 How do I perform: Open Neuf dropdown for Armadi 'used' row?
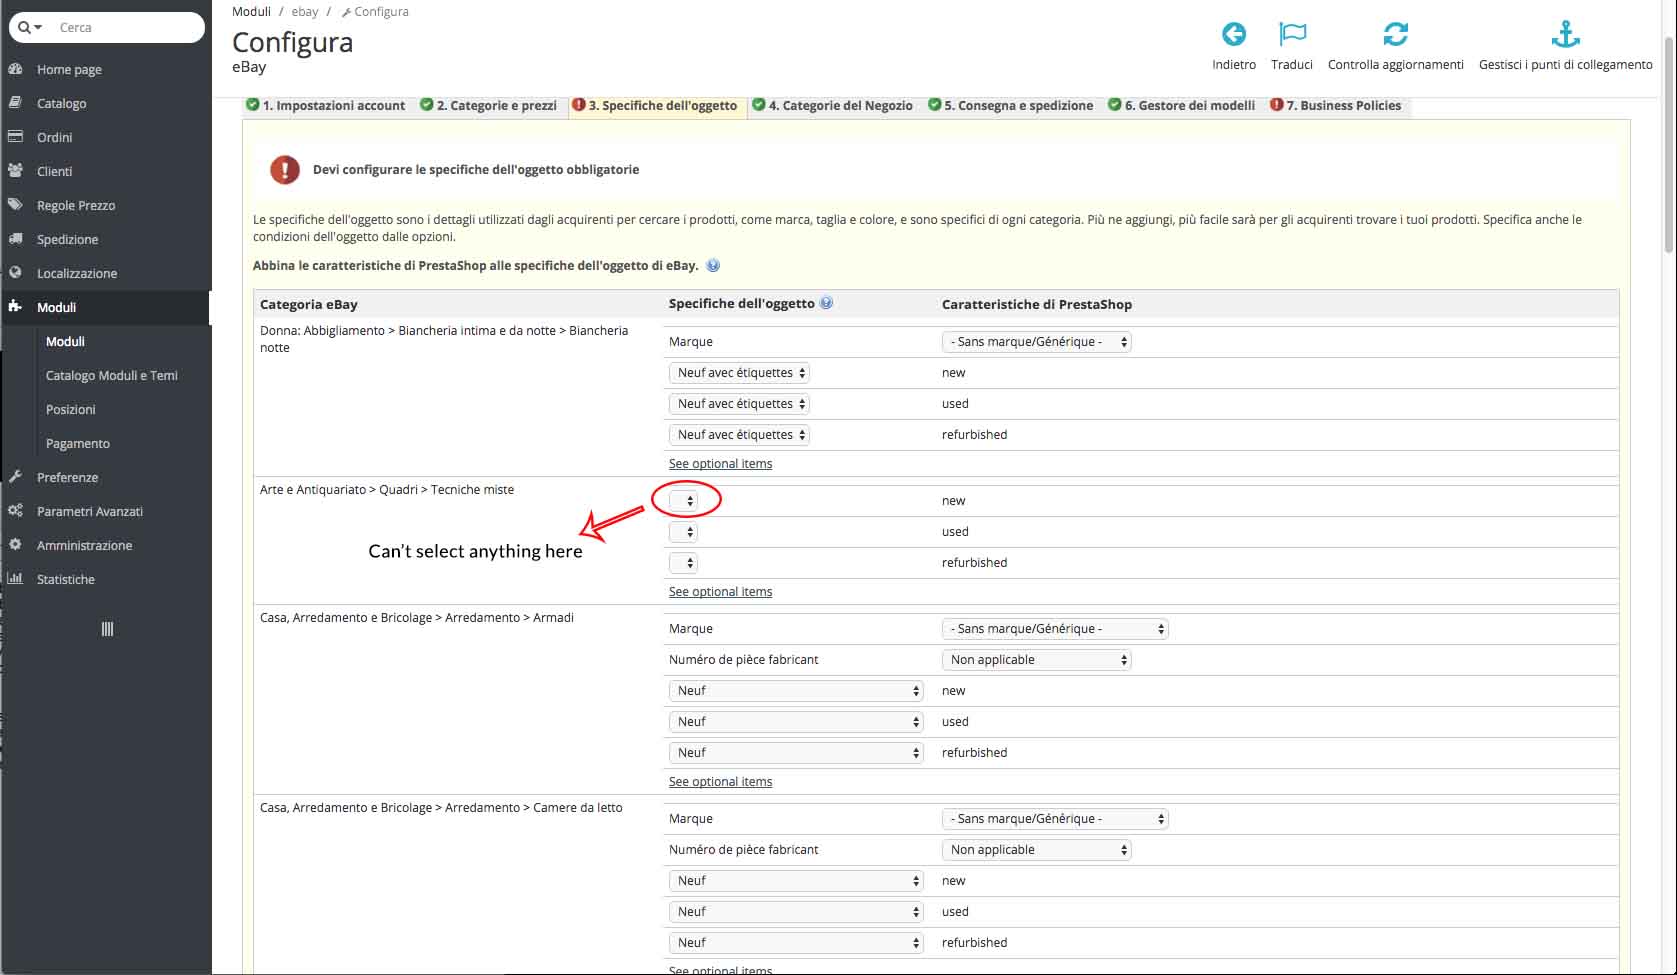click(796, 722)
